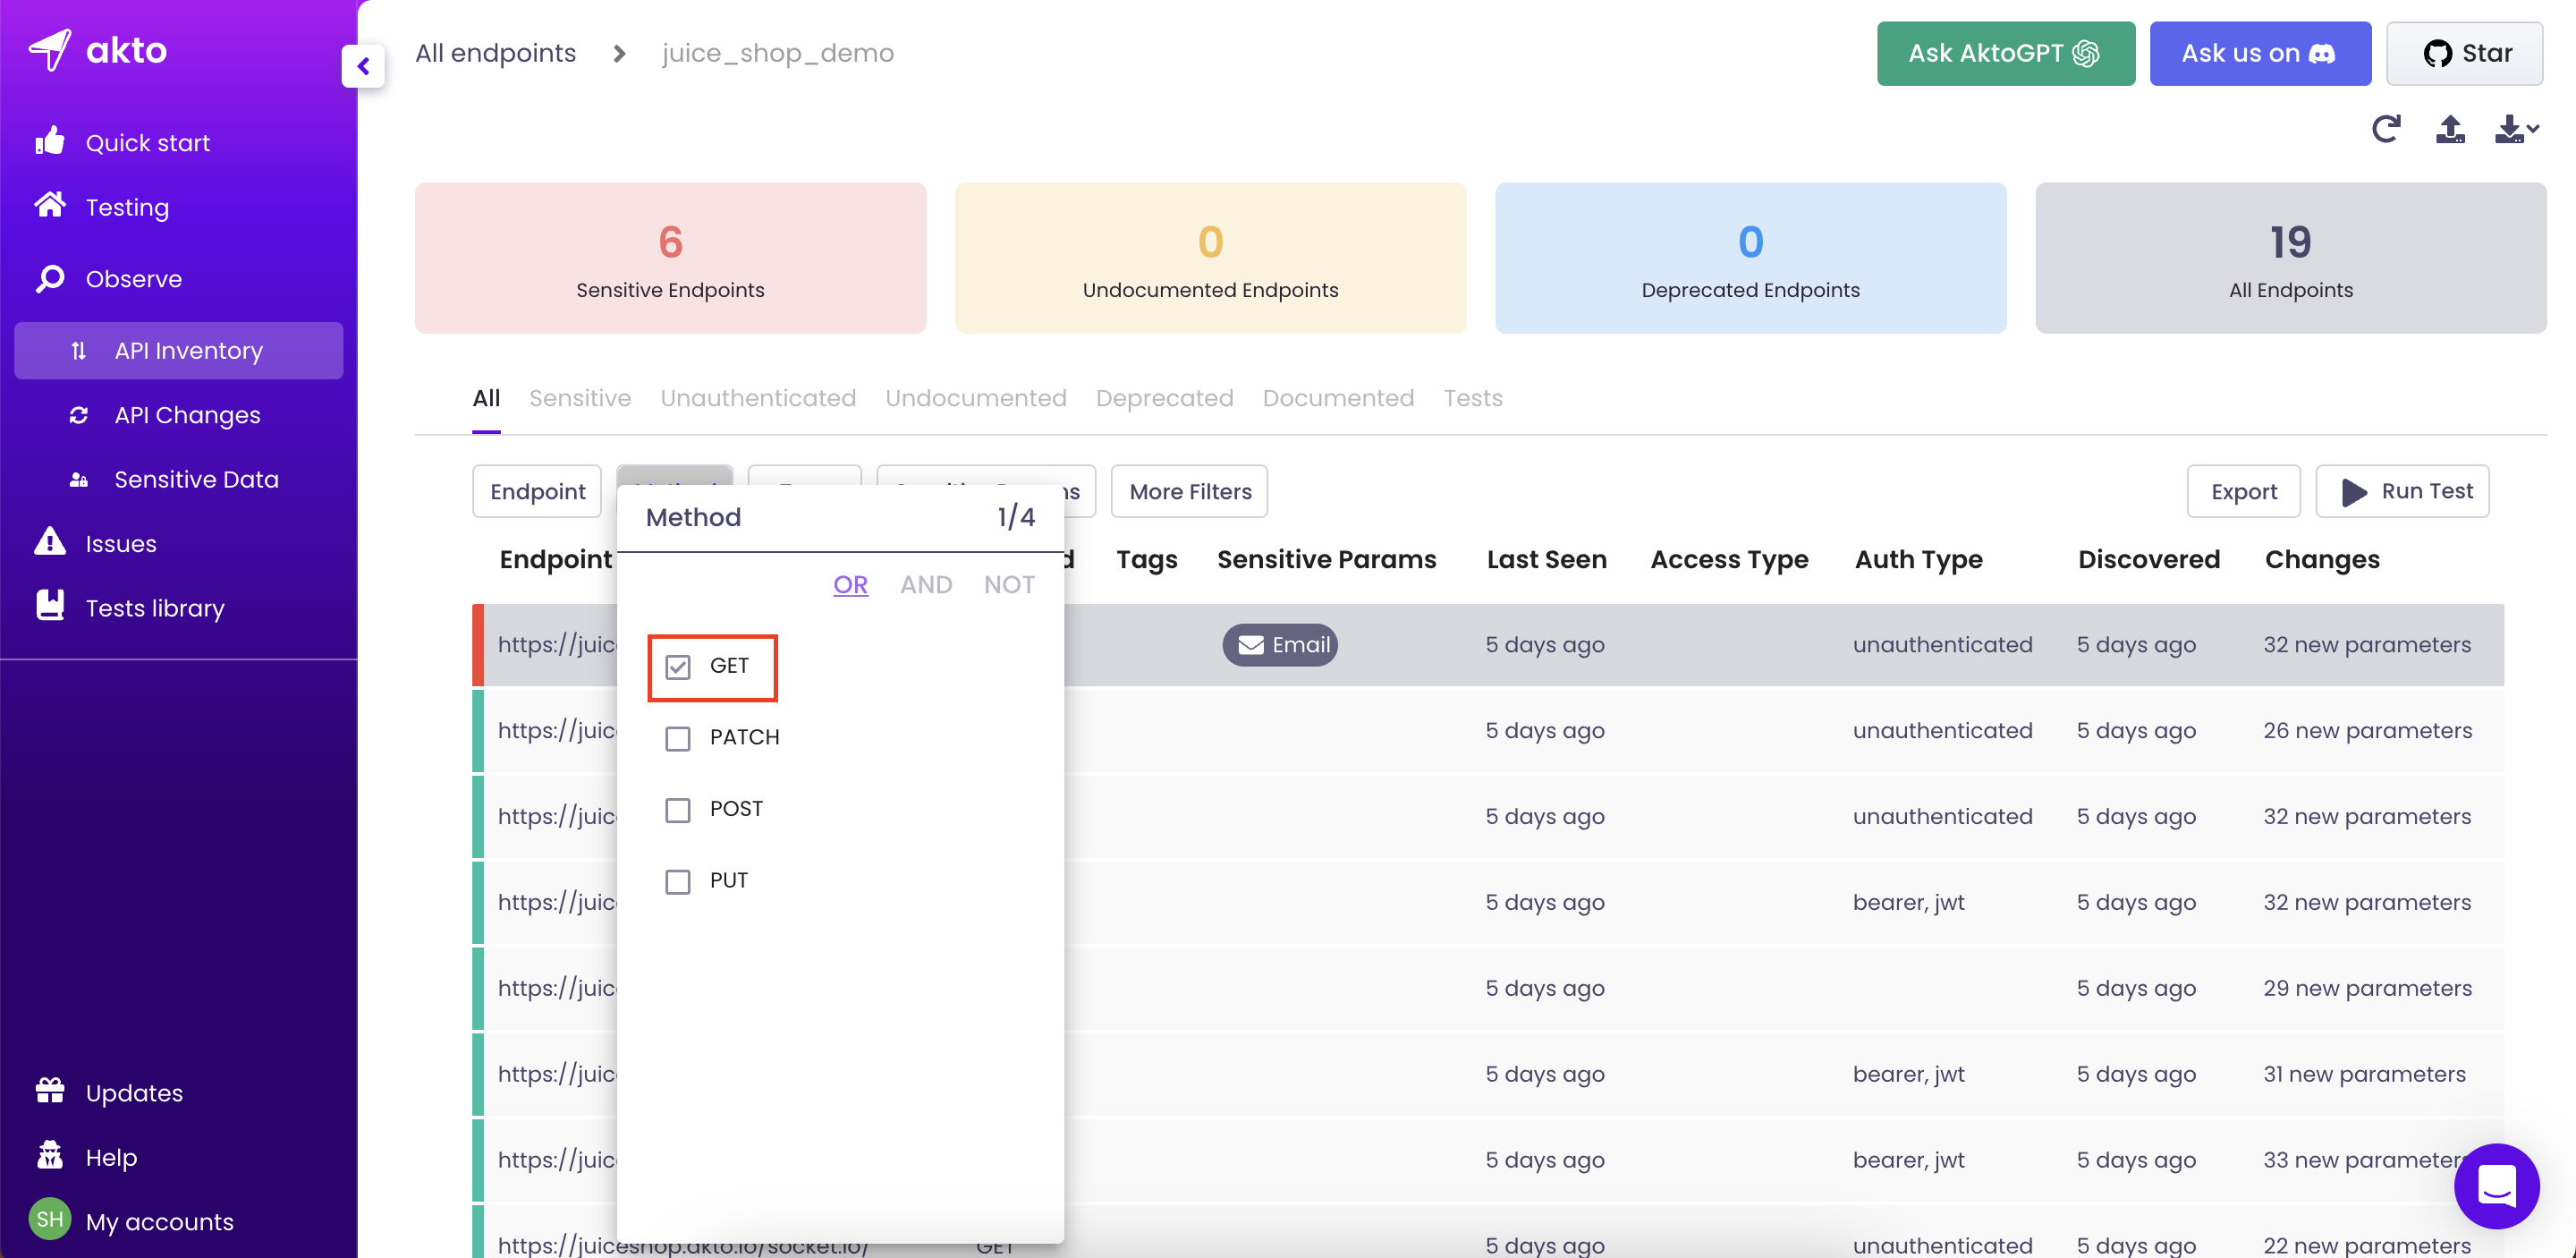Navigate back via the All endpoints breadcrumb
This screenshot has height=1258, width=2576.
pos(494,53)
